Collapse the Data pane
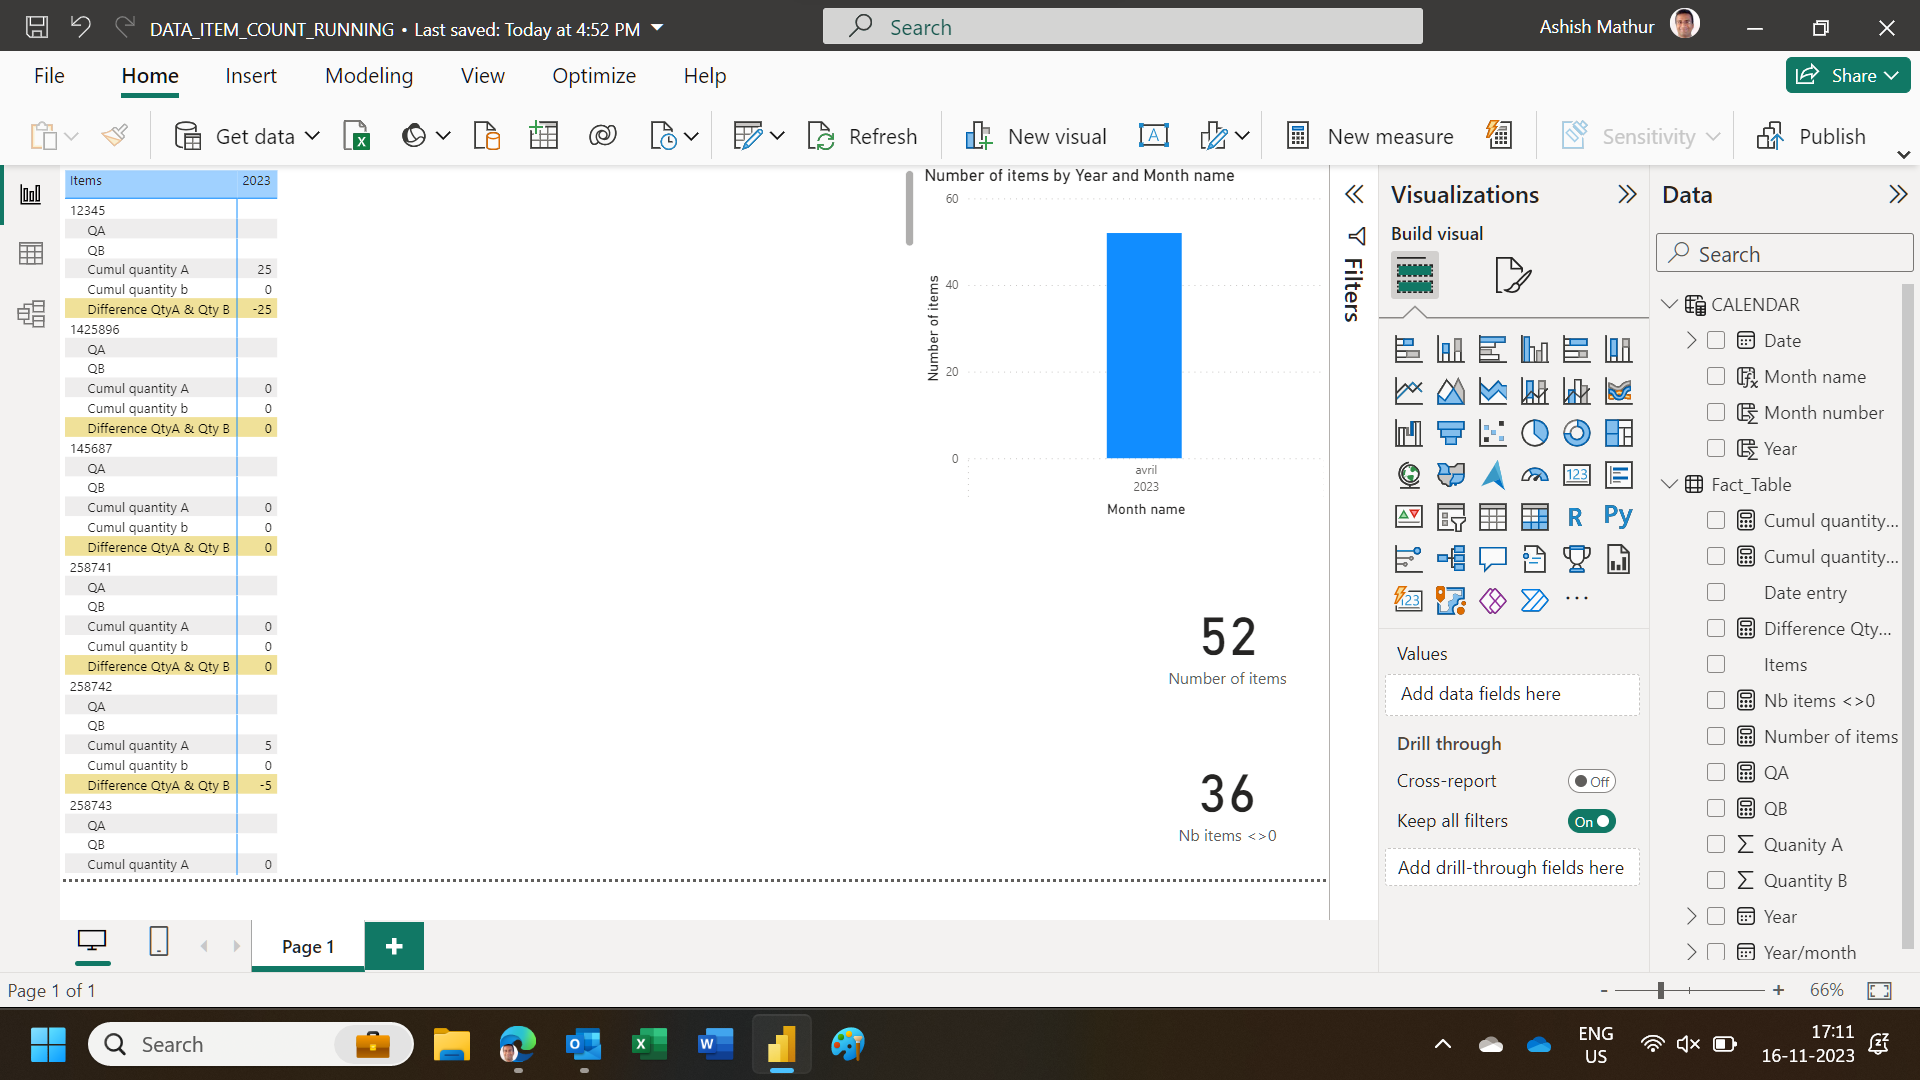The width and height of the screenshot is (1920, 1080). pyautogui.click(x=1898, y=194)
